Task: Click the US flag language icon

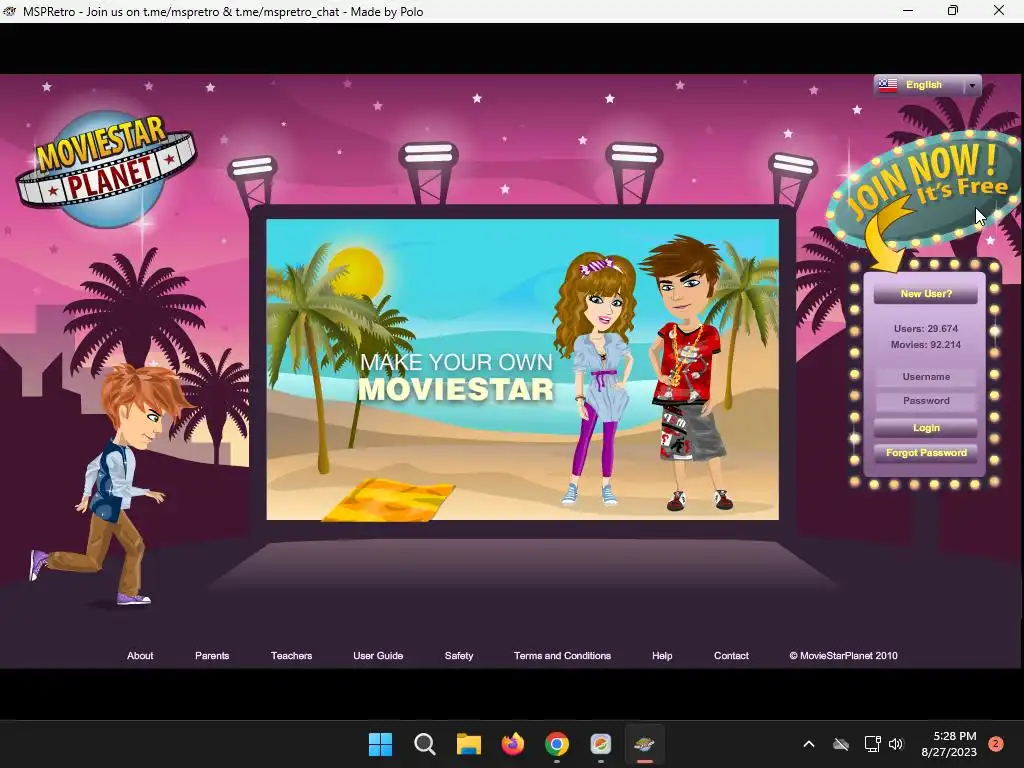Action: (888, 85)
